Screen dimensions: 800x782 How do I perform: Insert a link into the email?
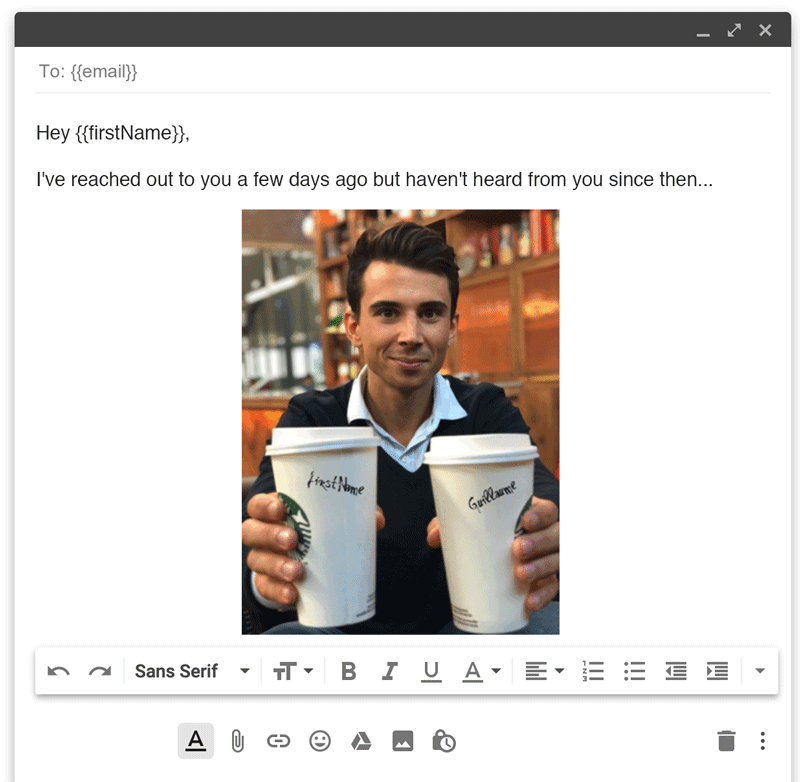click(x=278, y=741)
